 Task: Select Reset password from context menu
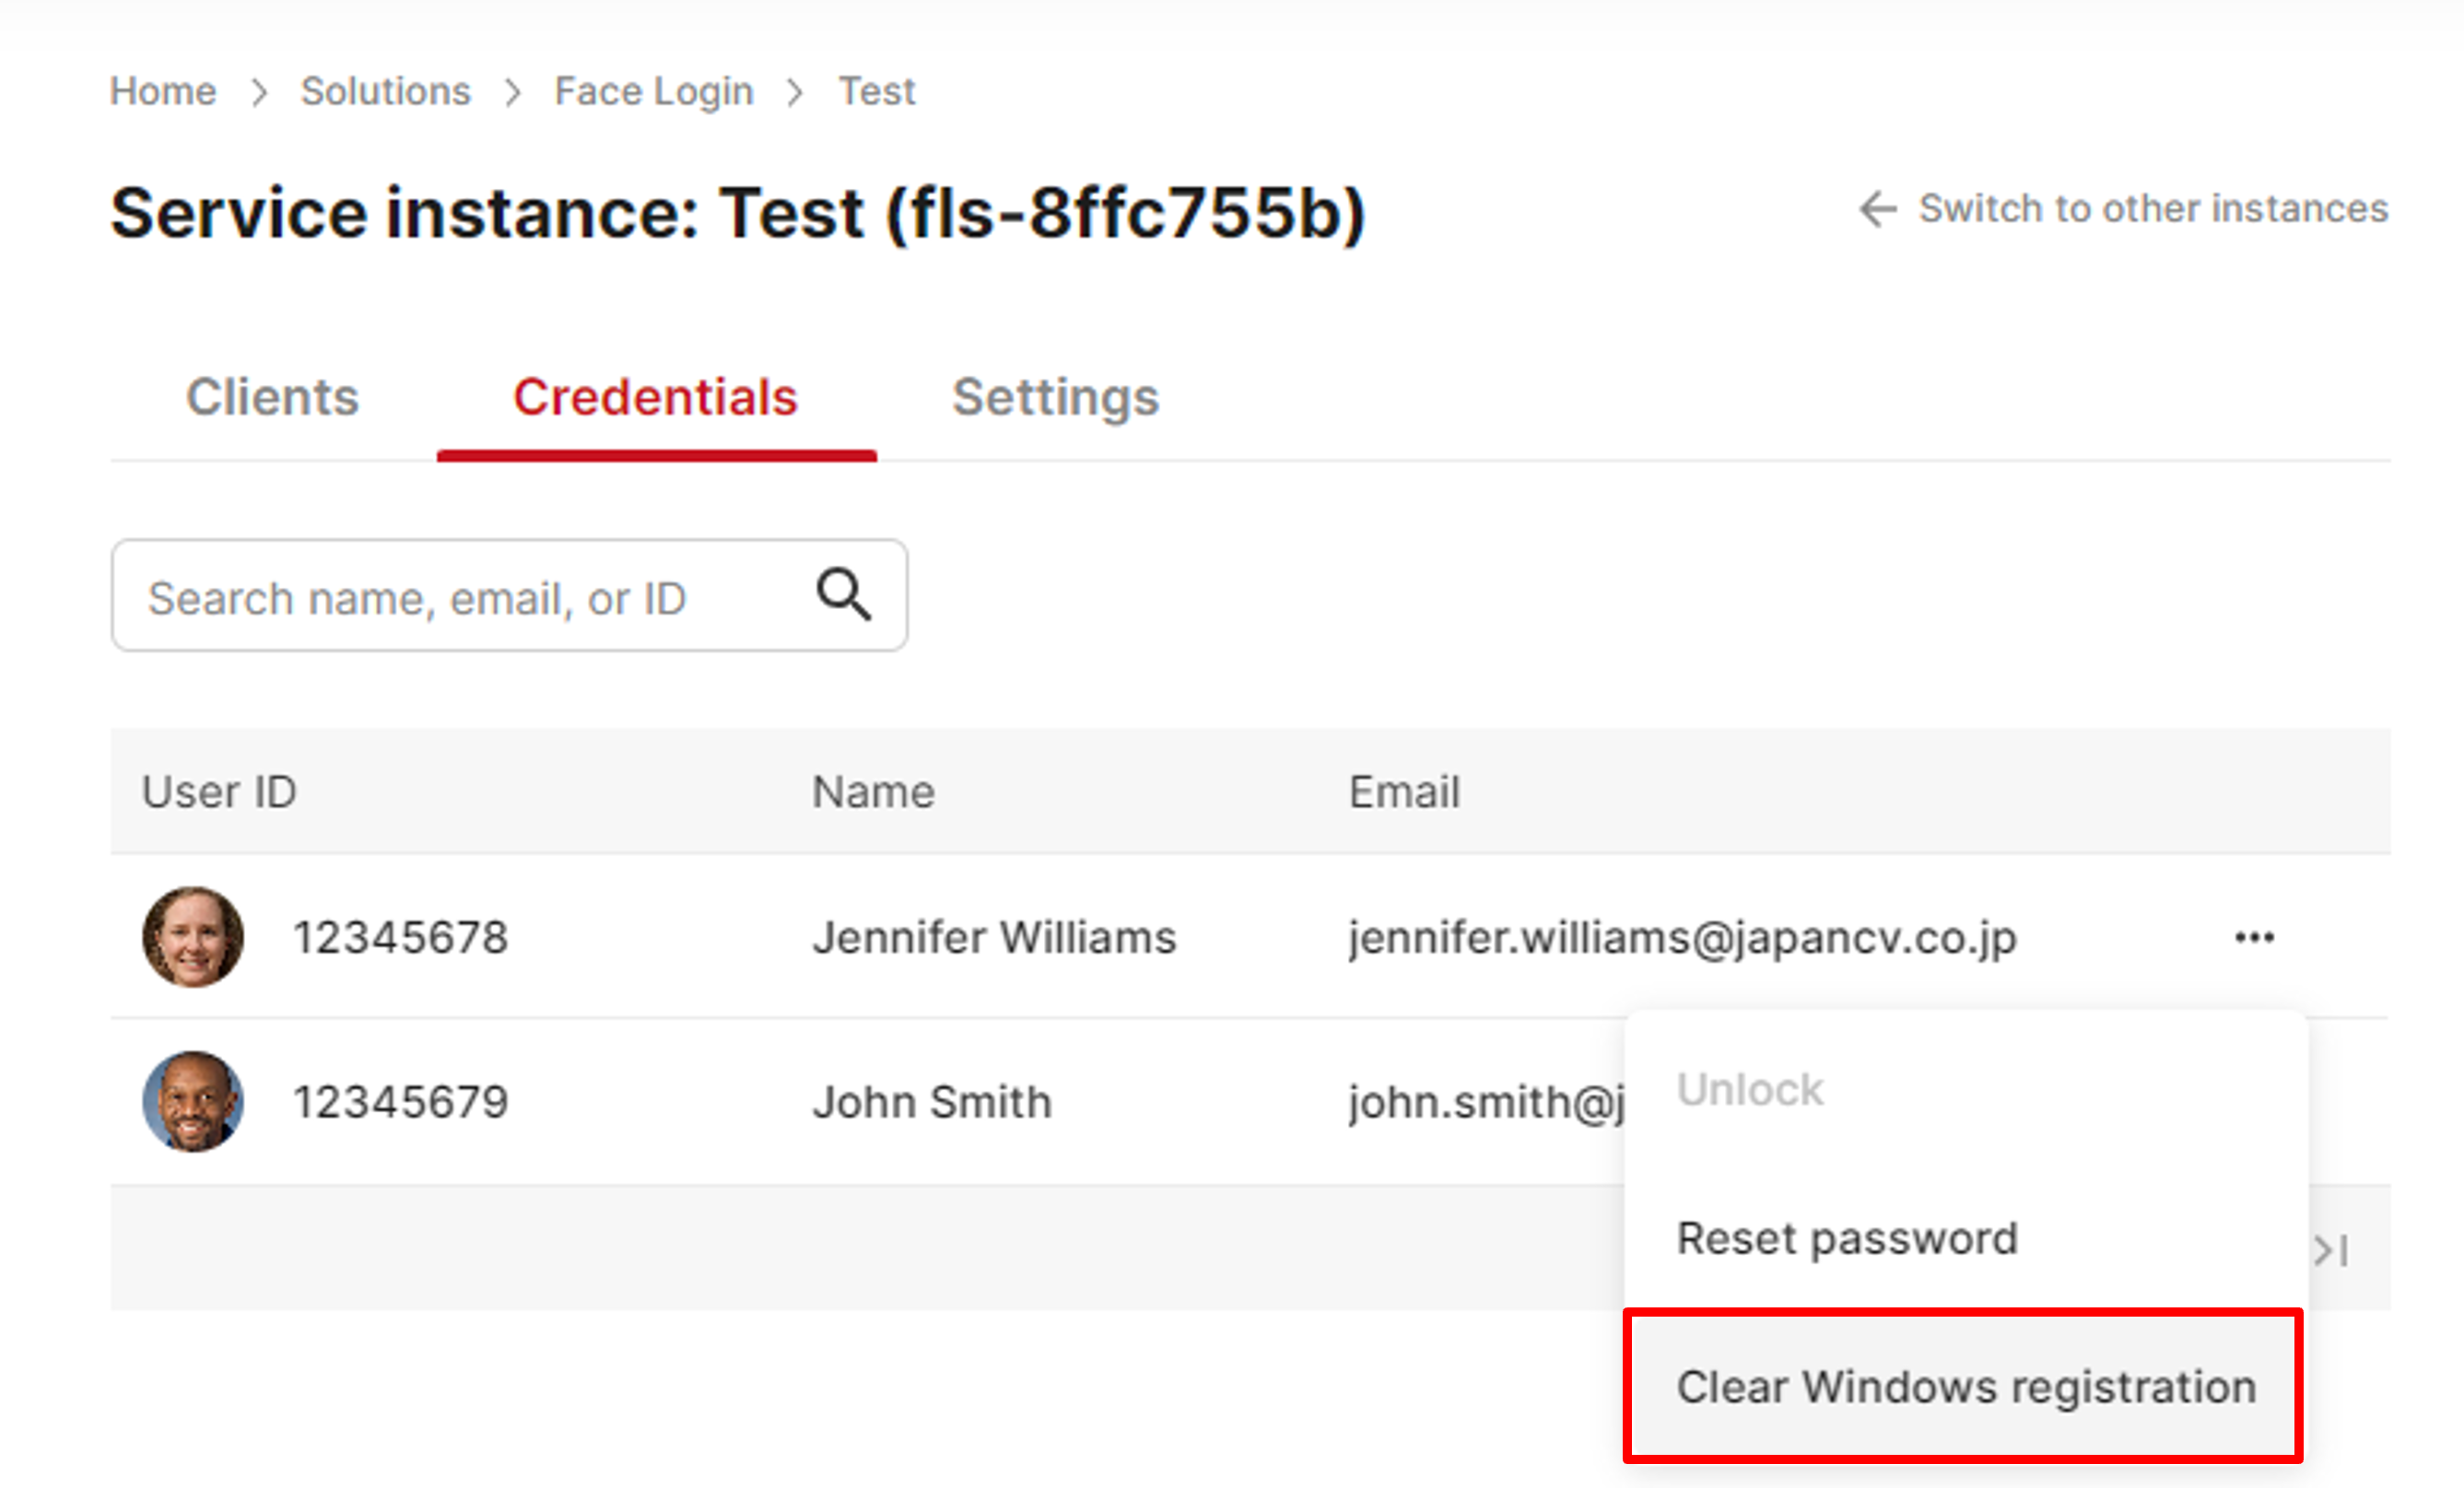click(1847, 1235)
